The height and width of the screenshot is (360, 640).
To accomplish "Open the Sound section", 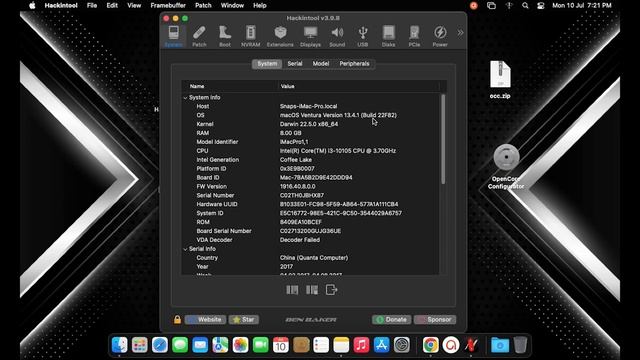I will [337, 36].
